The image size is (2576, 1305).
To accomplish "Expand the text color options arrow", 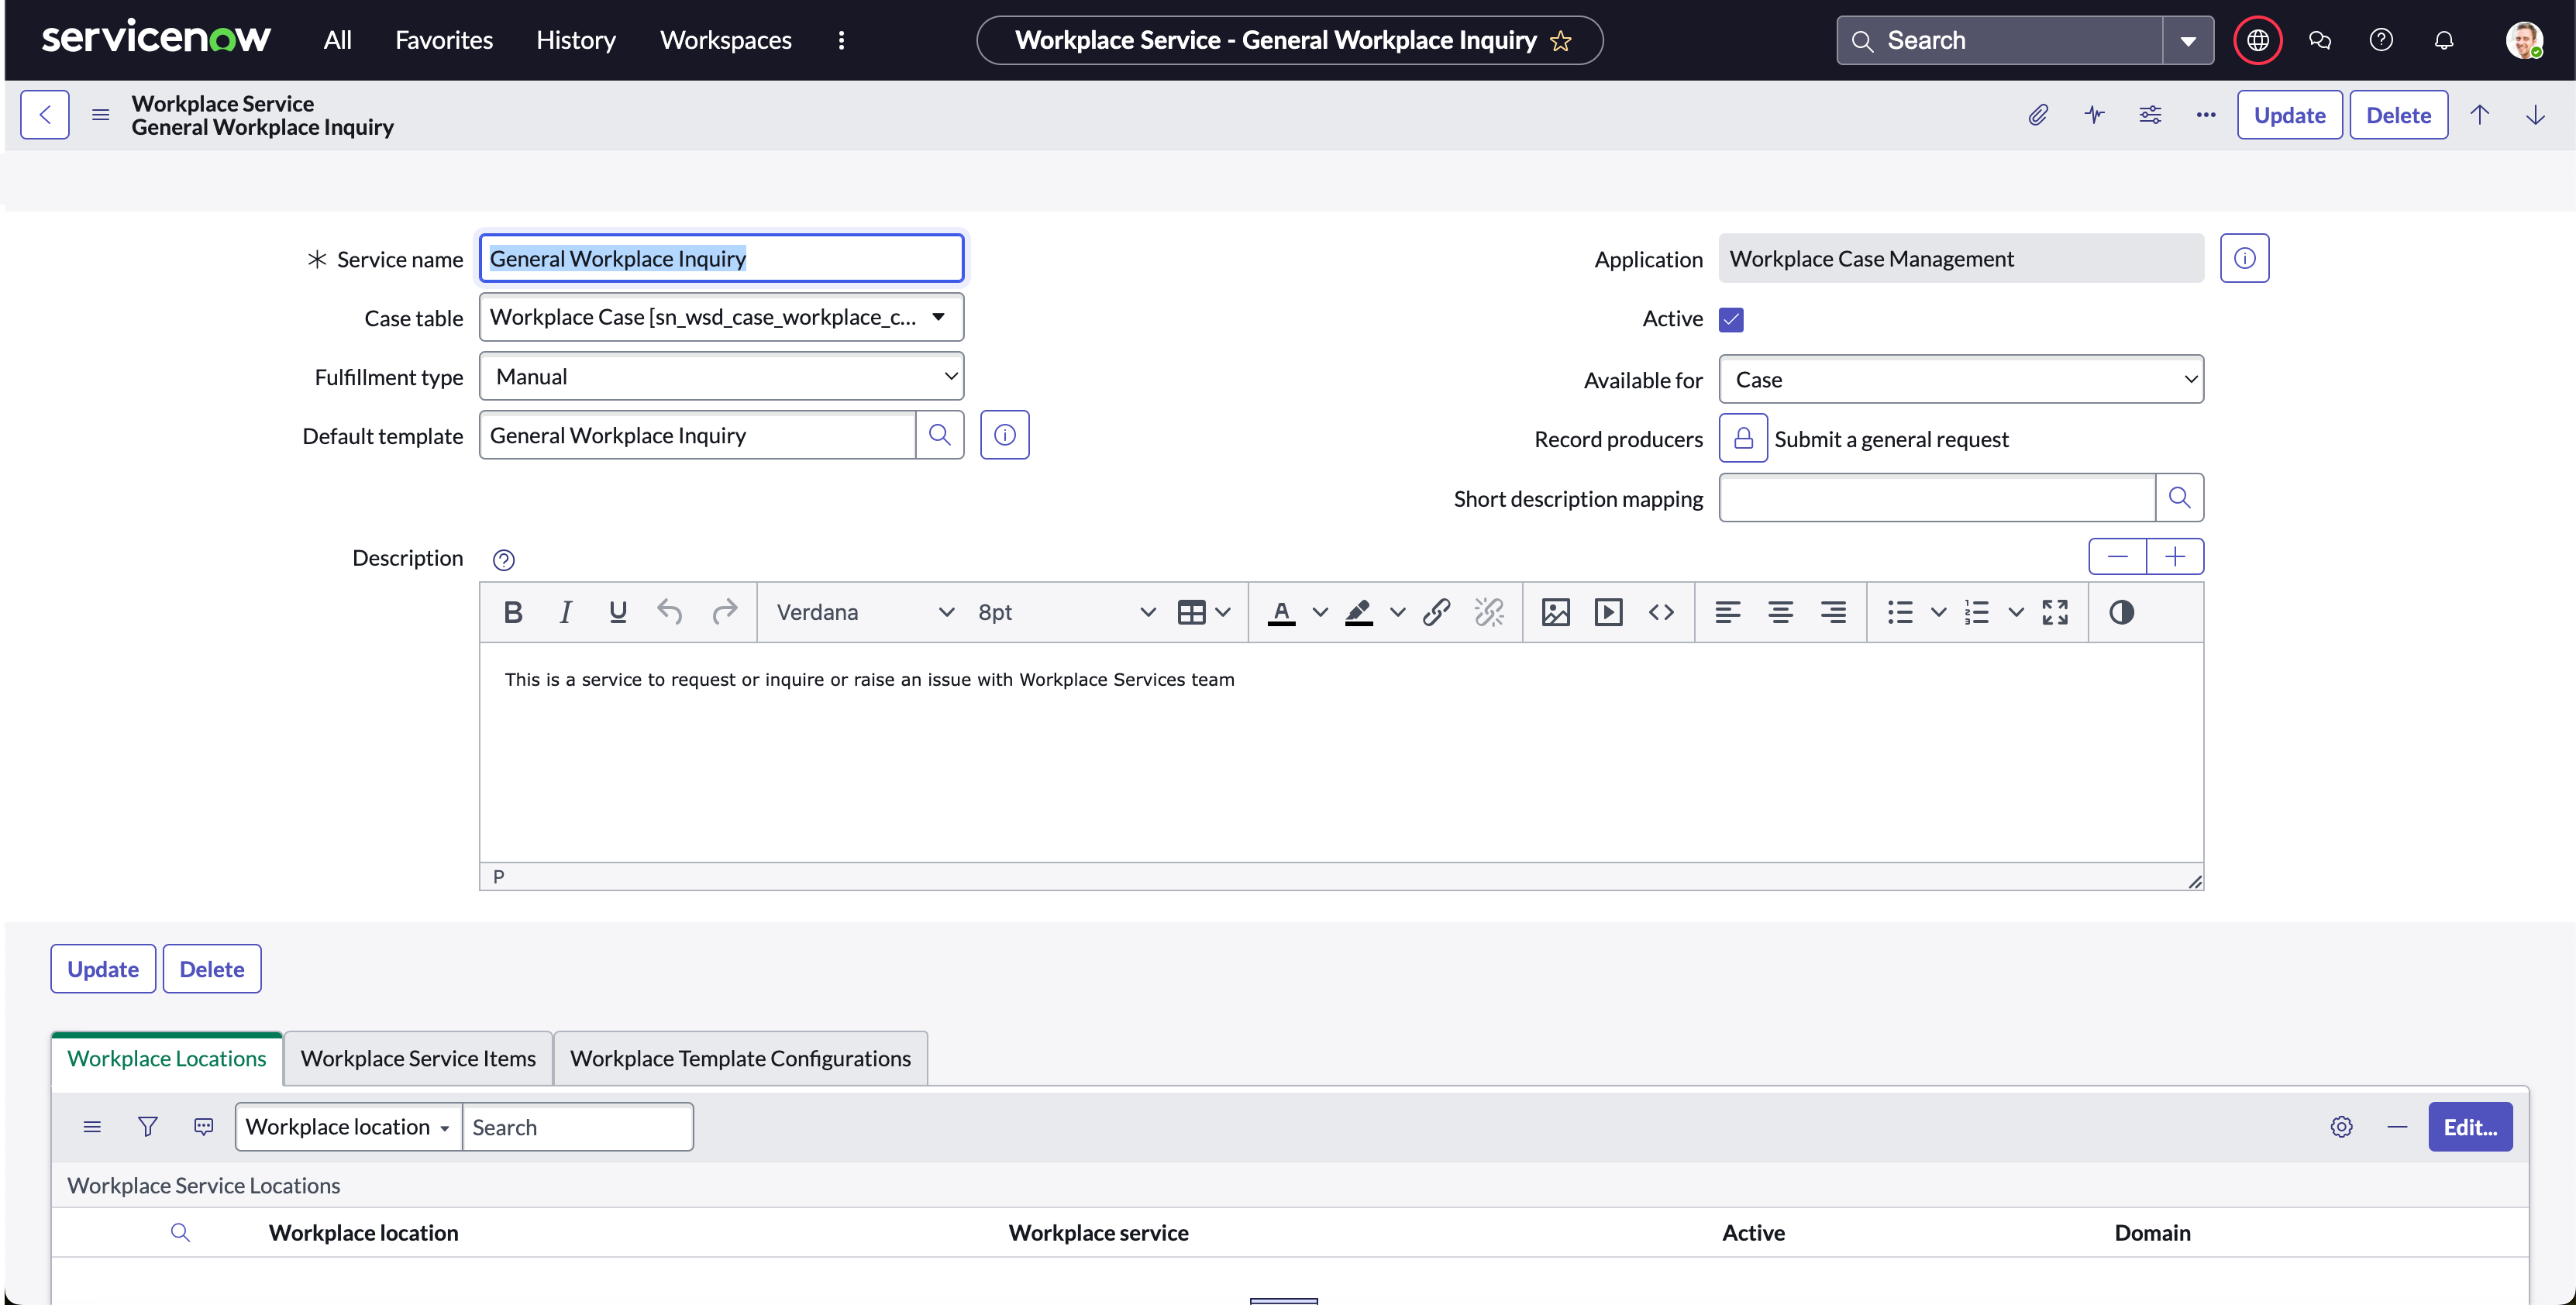I will [1320, 612].
